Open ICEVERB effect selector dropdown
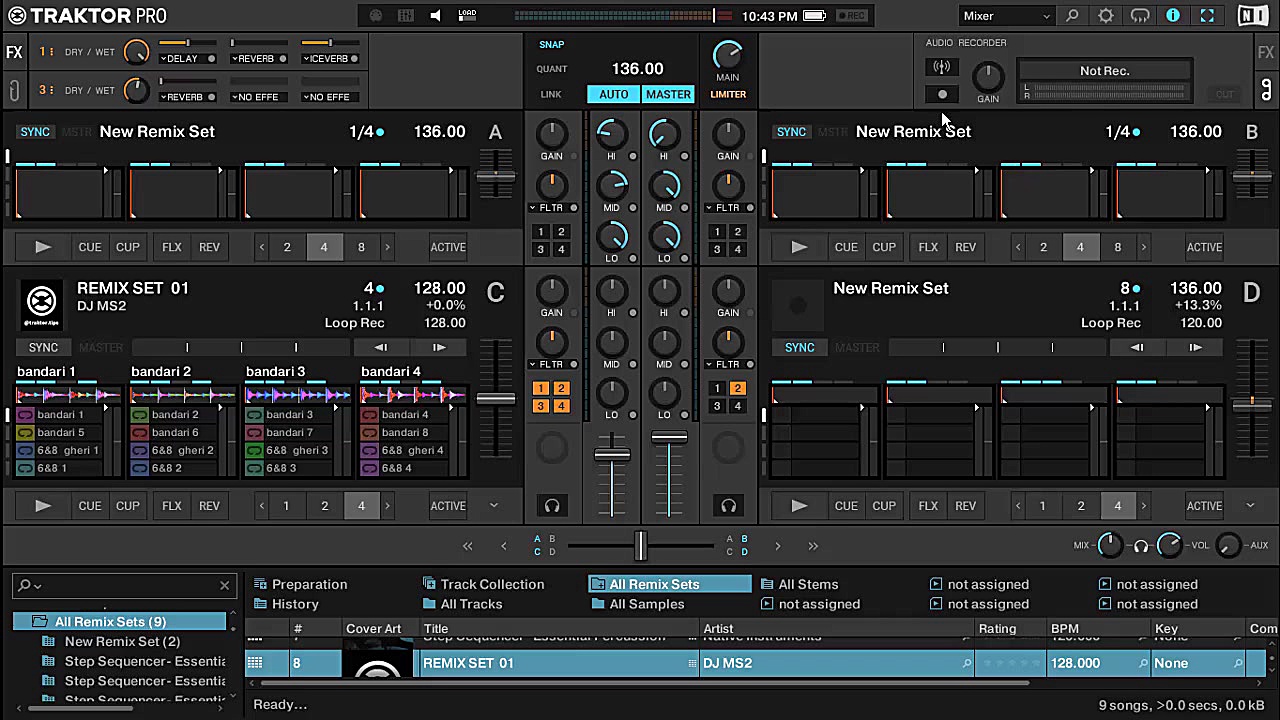The image size is (1280, 720). click(328, 59)
